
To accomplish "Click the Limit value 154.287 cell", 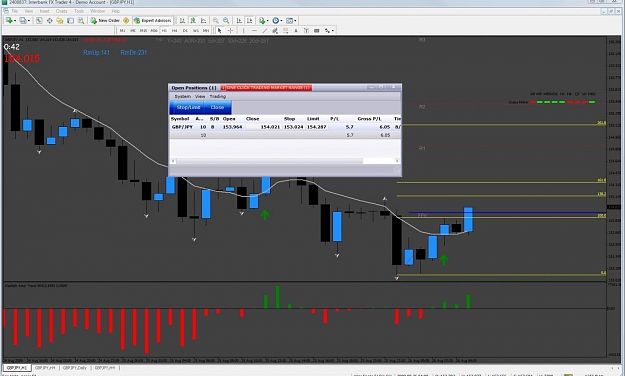I will pos(316,127).
